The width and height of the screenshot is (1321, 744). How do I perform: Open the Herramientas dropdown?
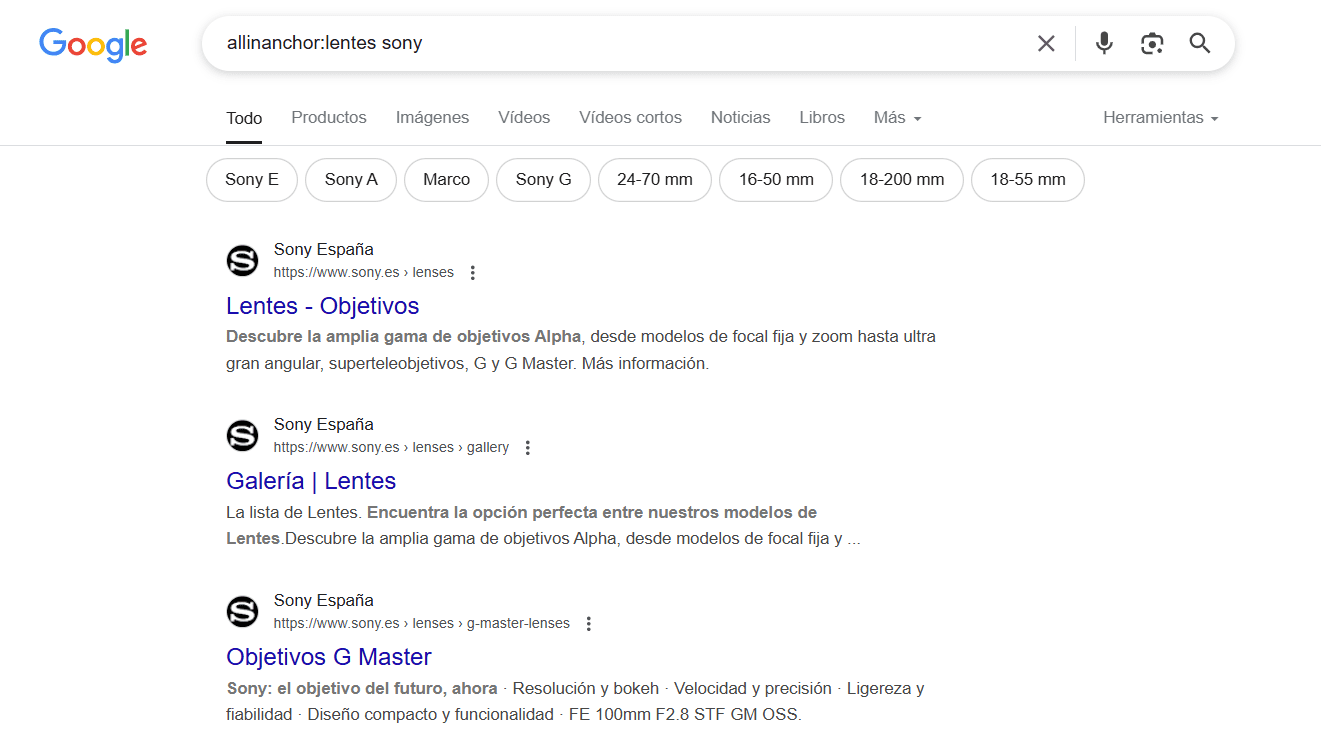[x=1160, y=117]
